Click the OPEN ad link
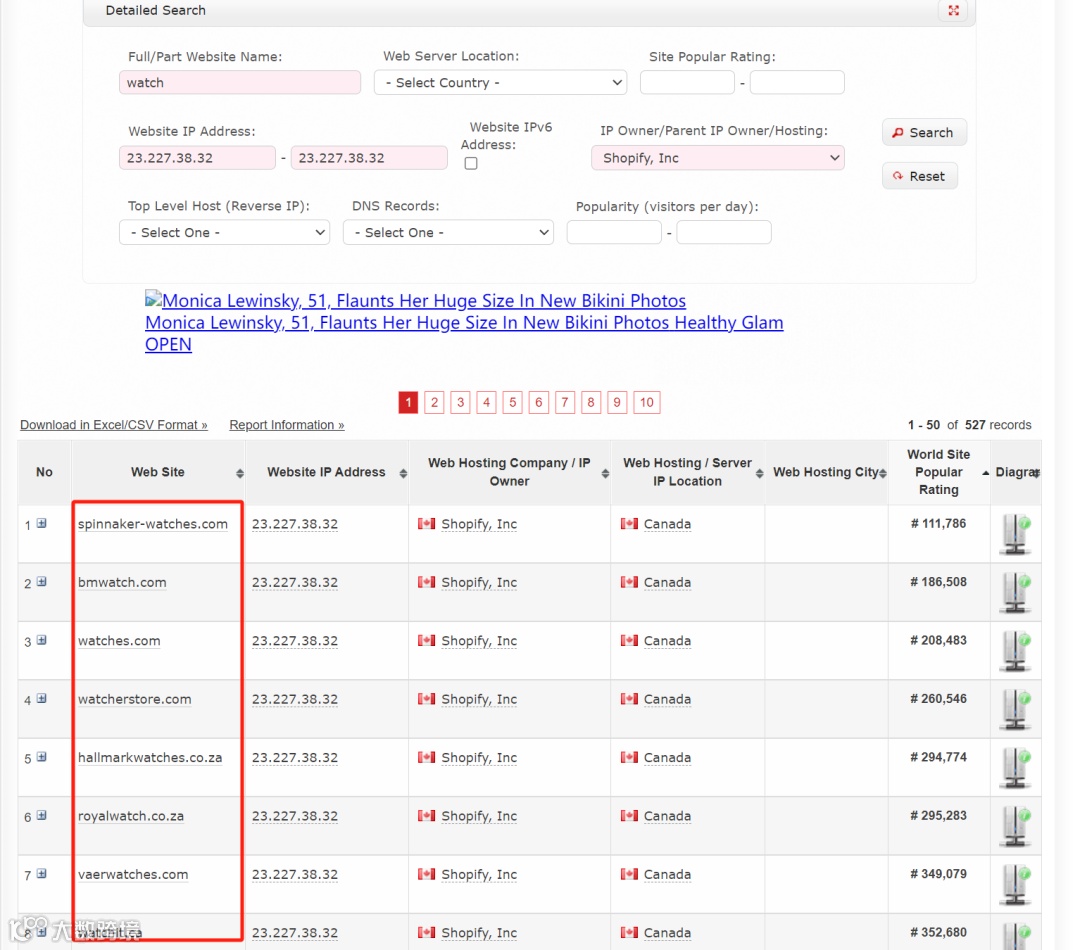The image size is (1080, 950). point(168,344)
